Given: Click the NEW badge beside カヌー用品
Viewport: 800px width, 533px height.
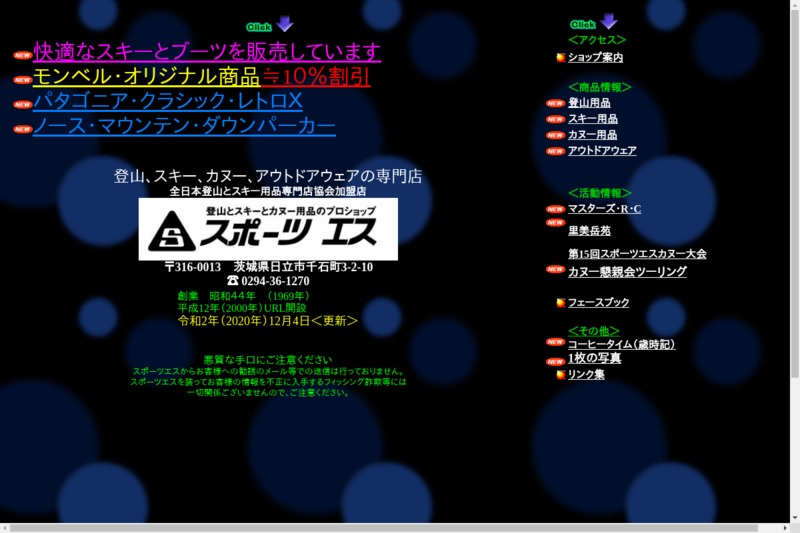Looking at the screenshot, I should [555, 135].
